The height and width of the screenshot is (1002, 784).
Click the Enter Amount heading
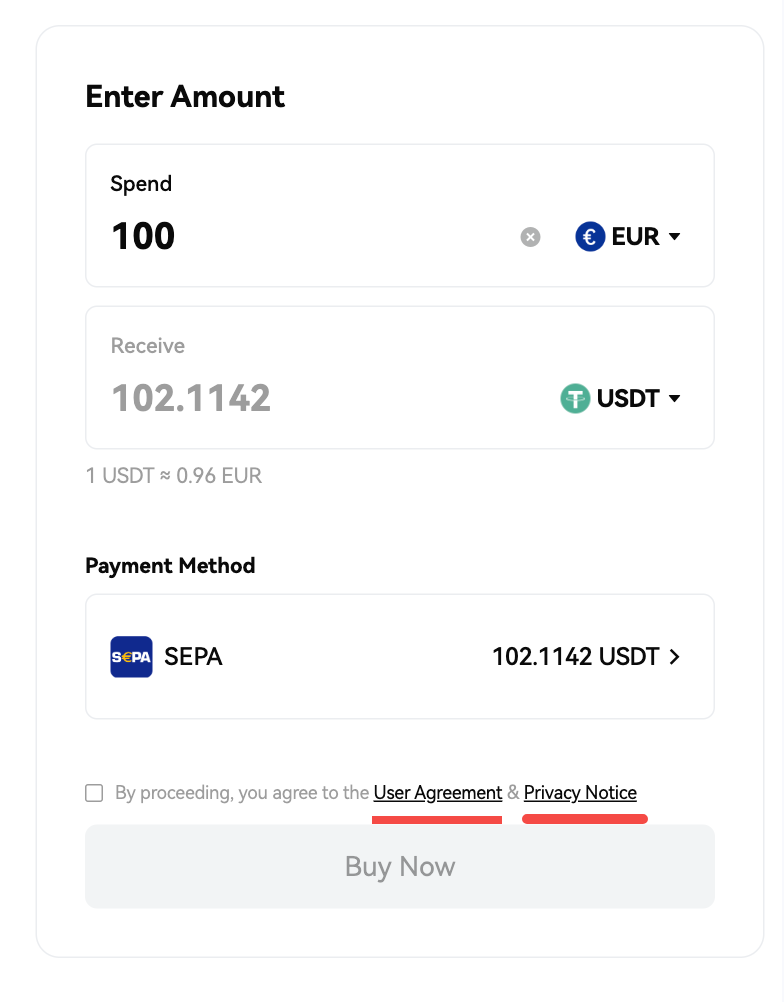coord(185,97)
